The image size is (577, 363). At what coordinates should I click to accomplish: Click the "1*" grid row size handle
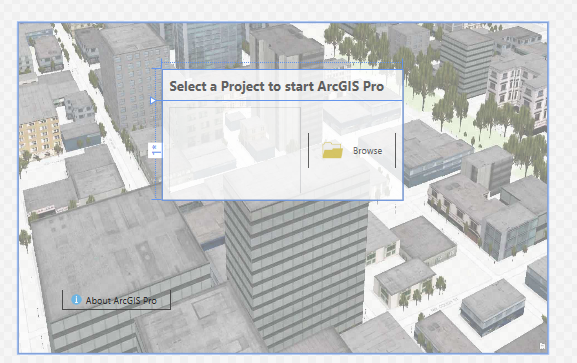(x=156, y=150)
